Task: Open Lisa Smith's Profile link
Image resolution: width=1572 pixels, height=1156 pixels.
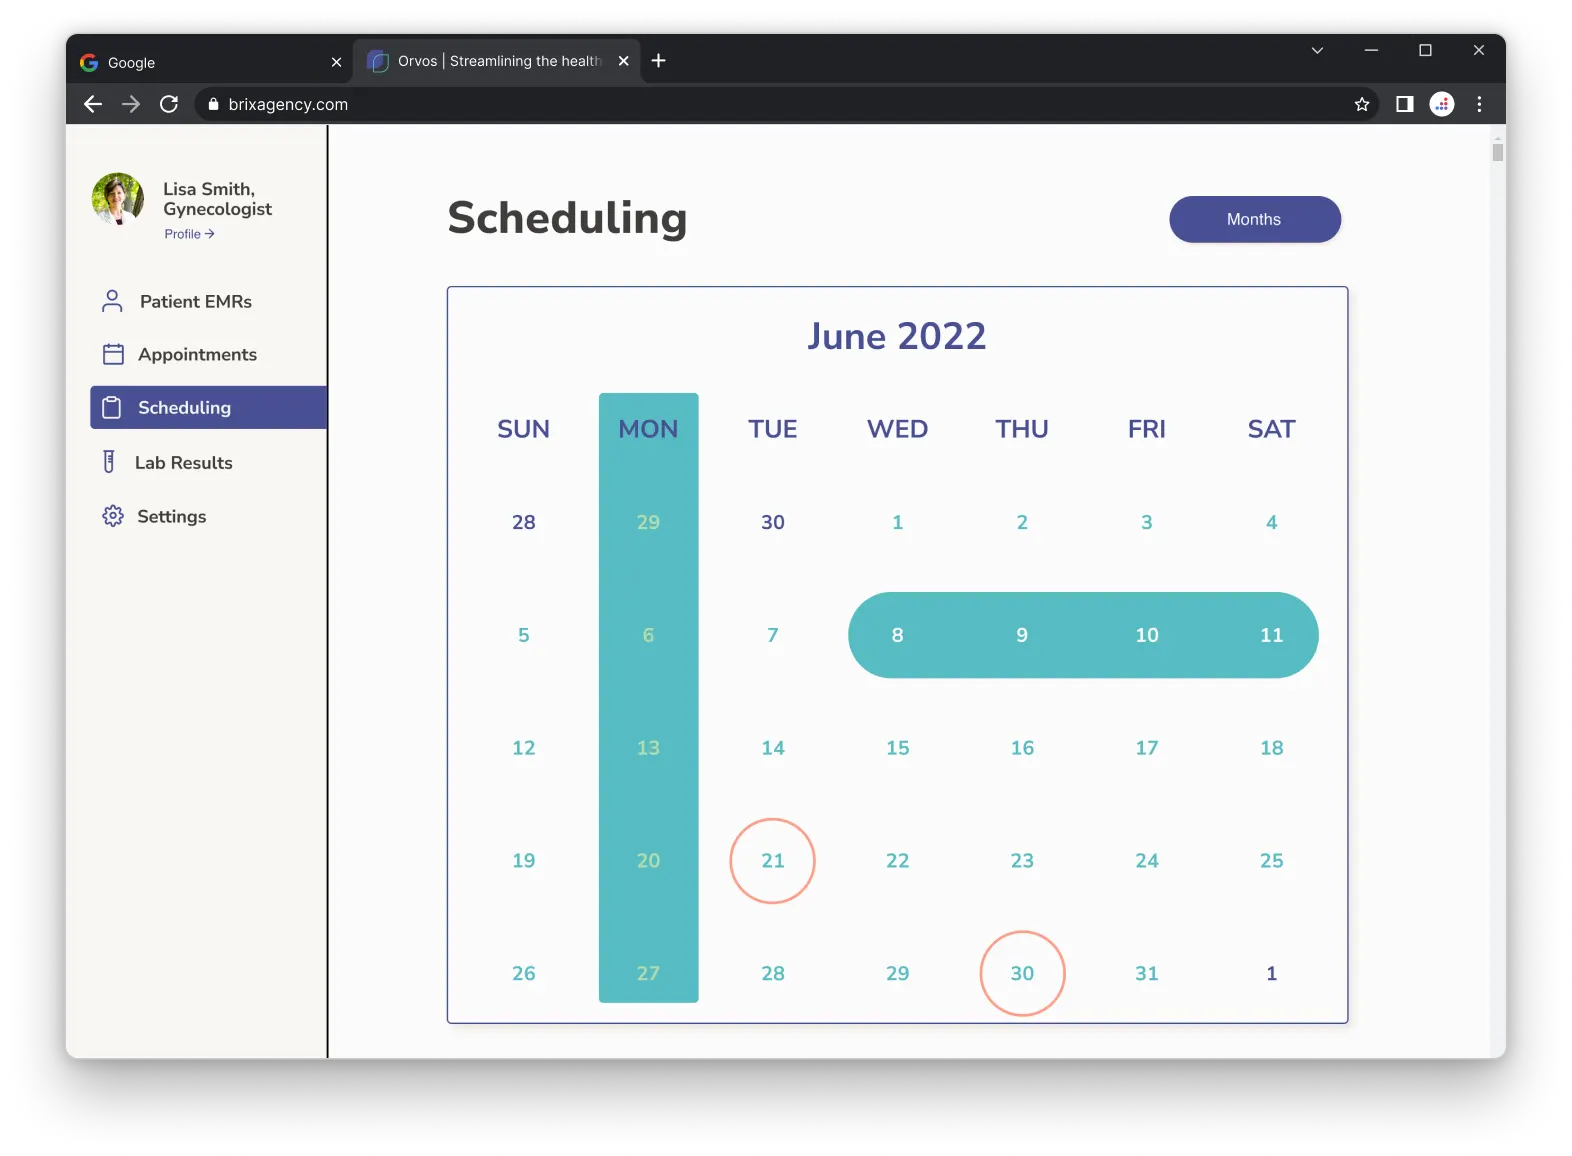Action: 189,234
